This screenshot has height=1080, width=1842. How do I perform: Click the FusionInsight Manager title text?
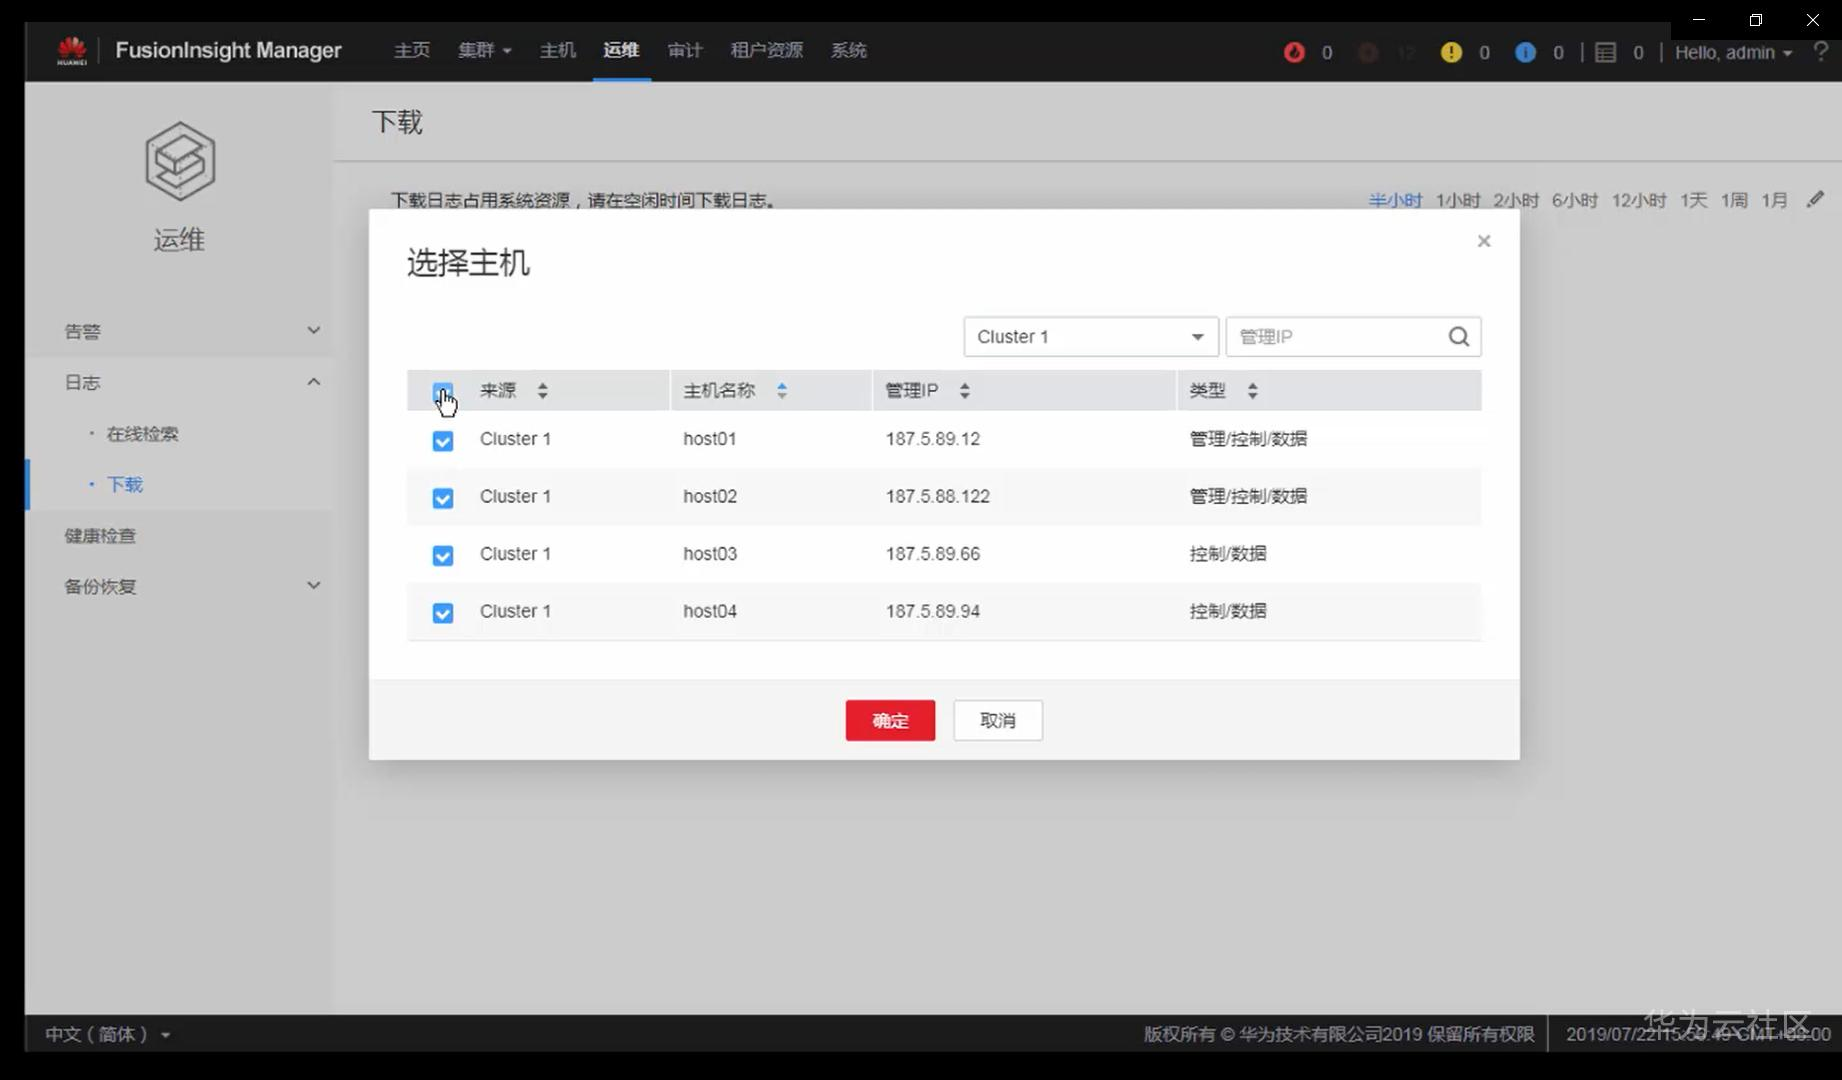[228, 50]
